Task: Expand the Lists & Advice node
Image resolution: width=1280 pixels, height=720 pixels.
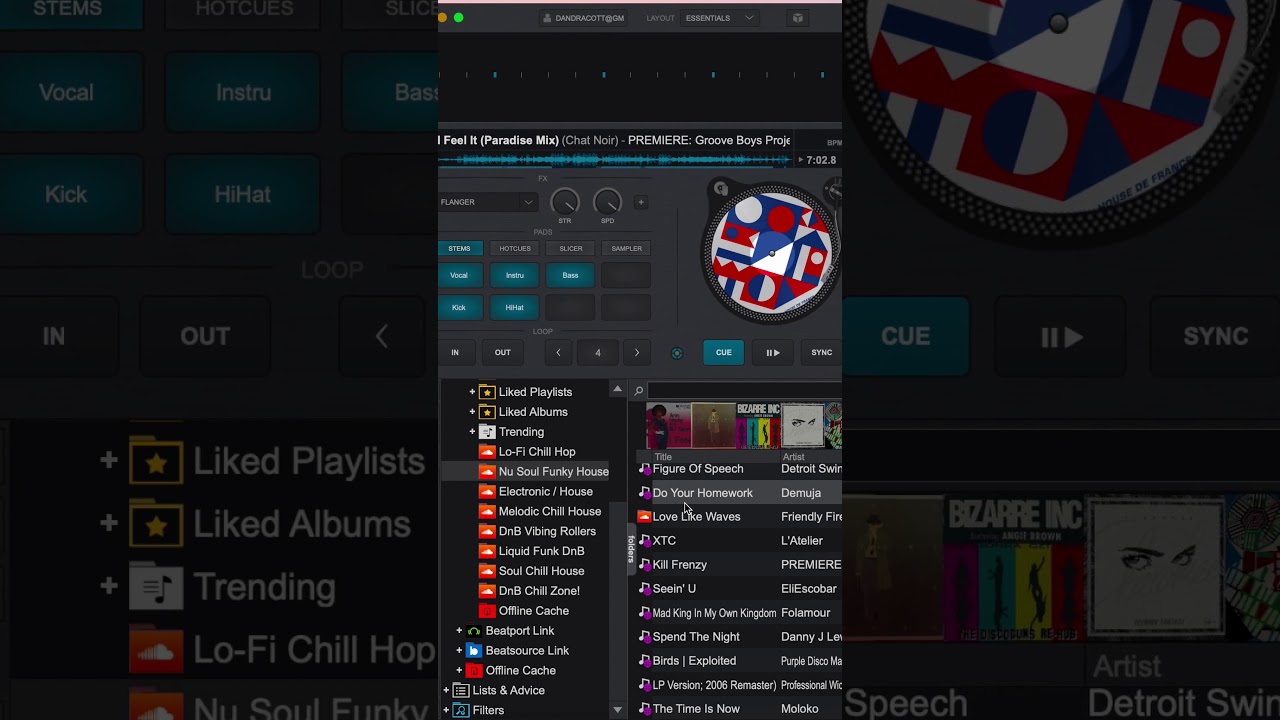Action: [446, 691]
